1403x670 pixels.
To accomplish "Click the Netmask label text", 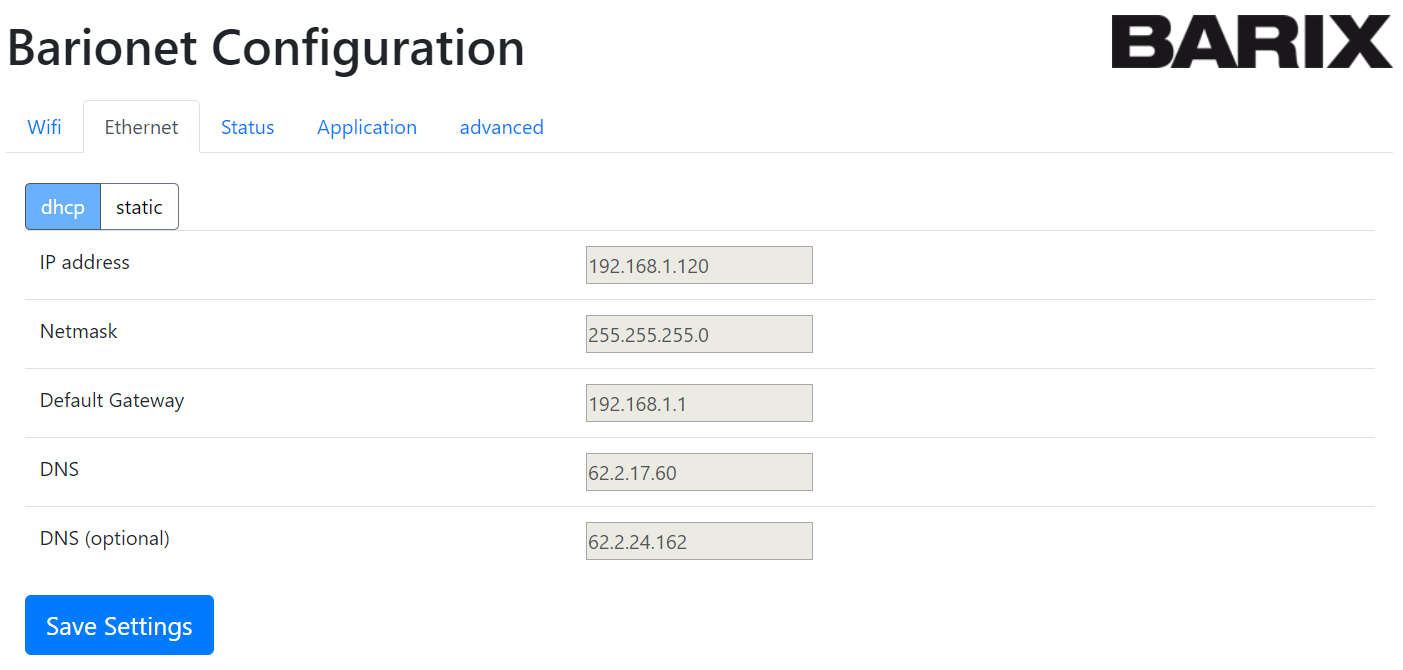I will click(x=79, y=332).
